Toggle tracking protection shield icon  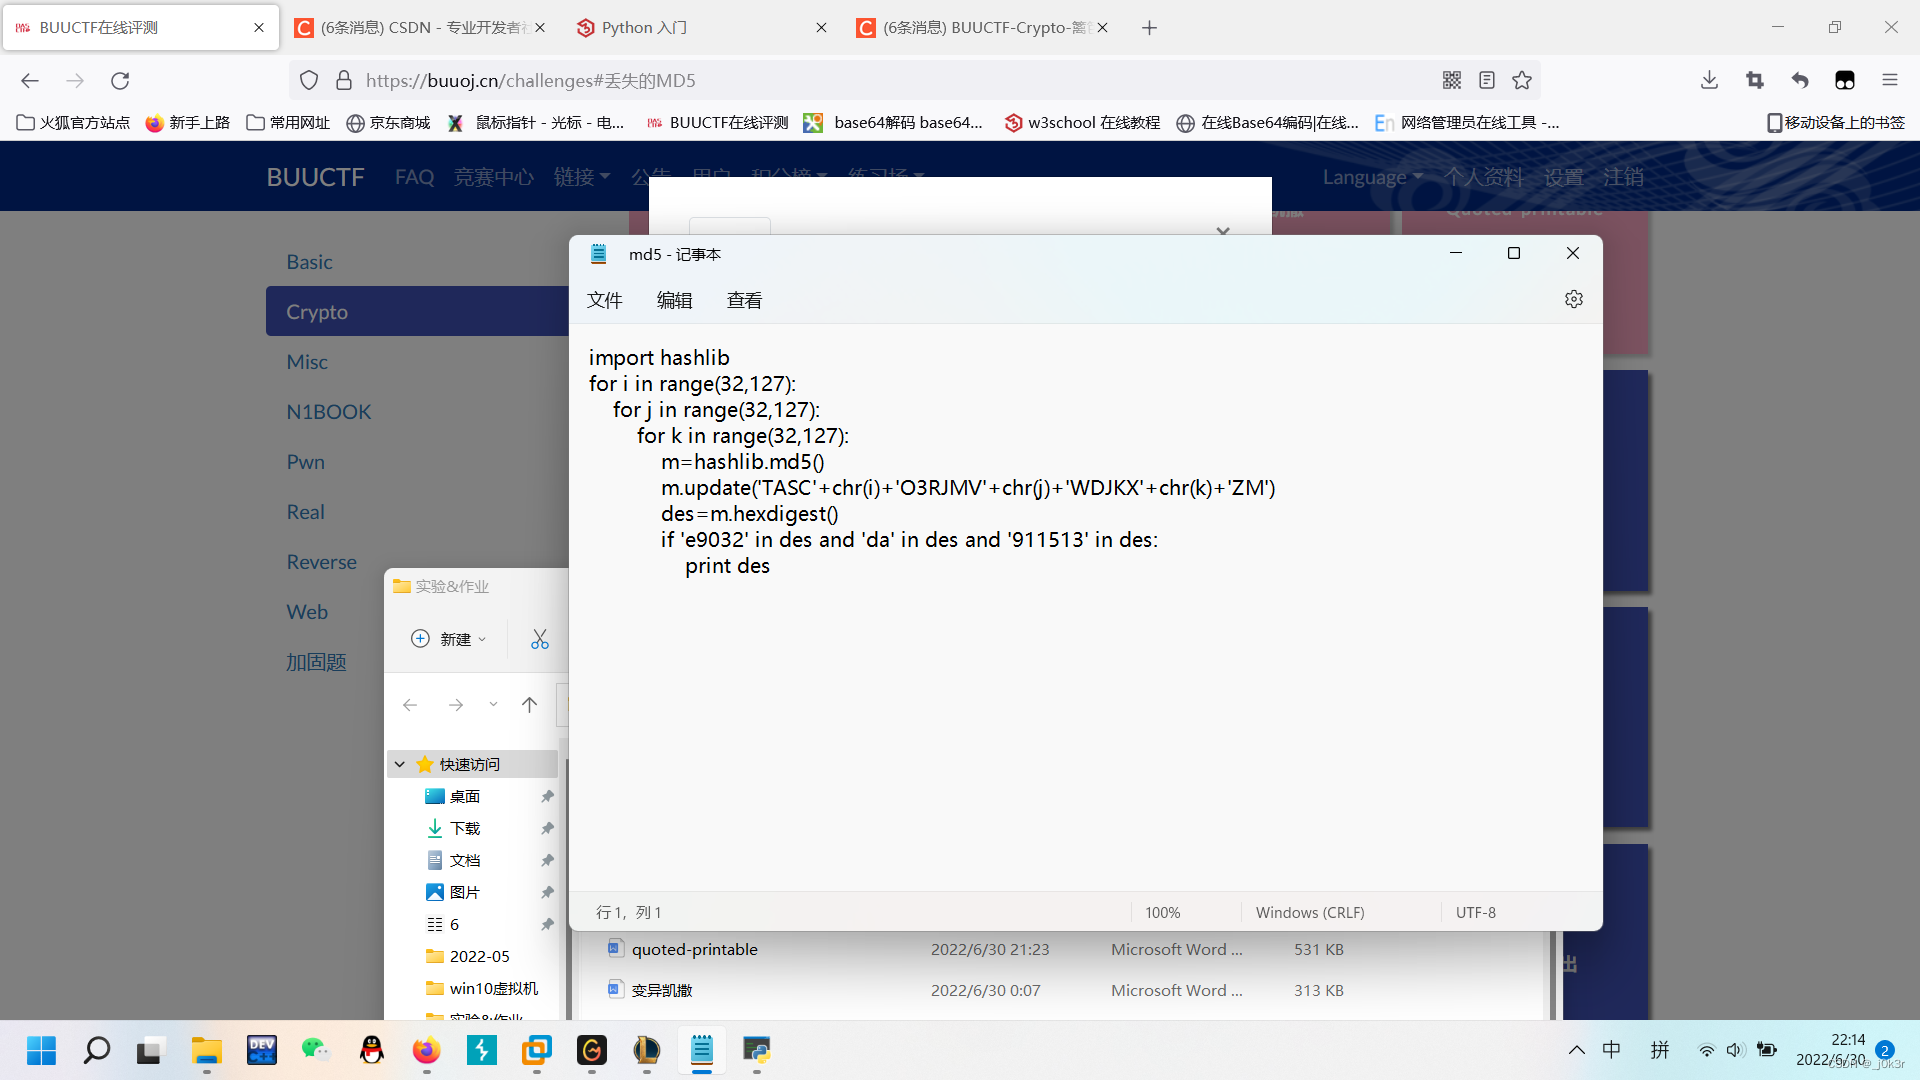[309, 80]
